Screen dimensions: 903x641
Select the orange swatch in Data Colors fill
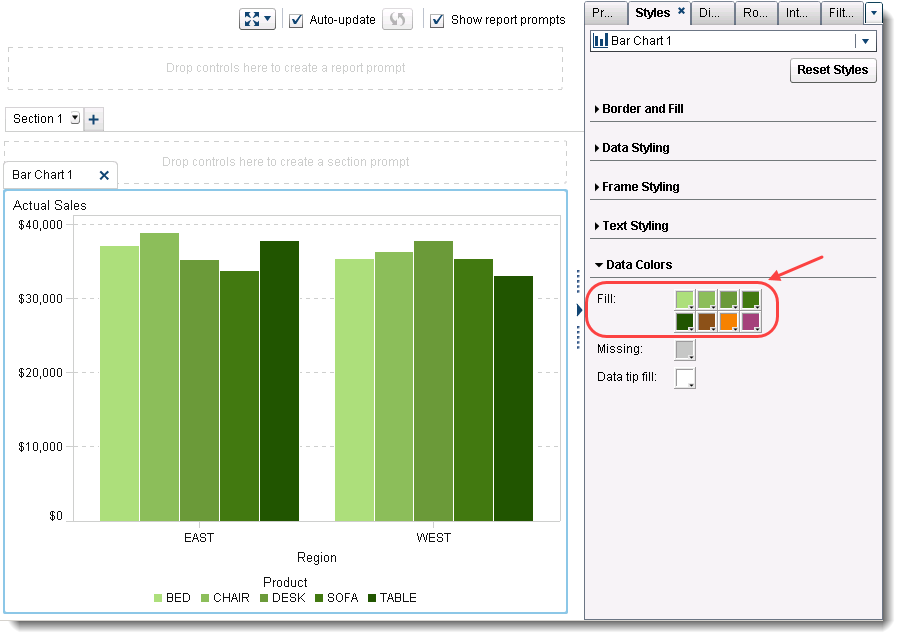tap(727, 321)
